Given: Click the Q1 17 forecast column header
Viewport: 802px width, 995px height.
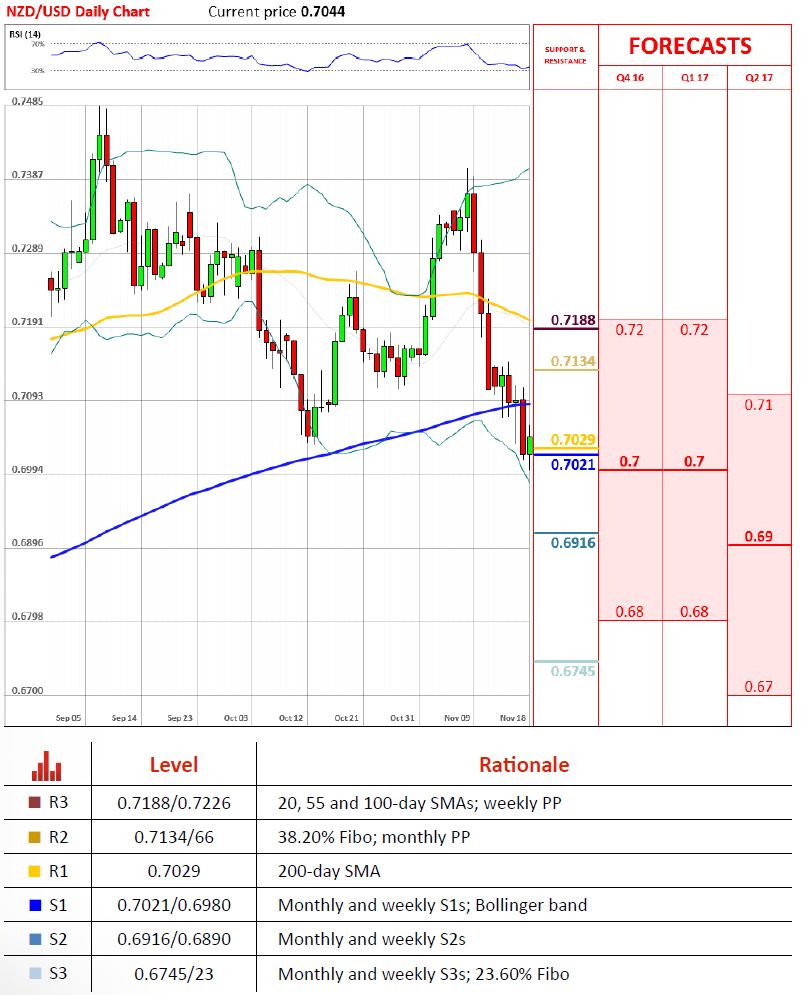Looking at the screenshot, I should (x=695, y=77).
